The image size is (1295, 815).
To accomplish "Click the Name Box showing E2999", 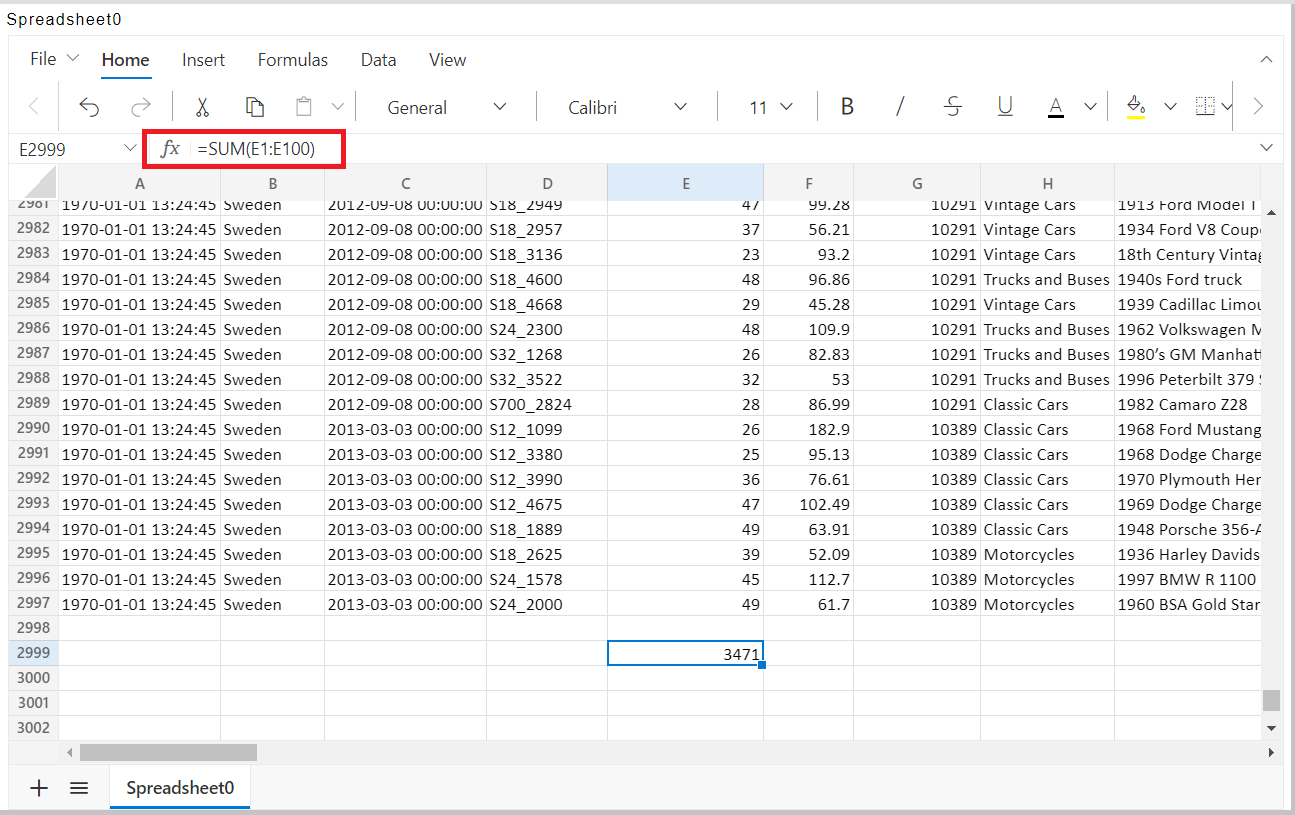I will [65, 148].
